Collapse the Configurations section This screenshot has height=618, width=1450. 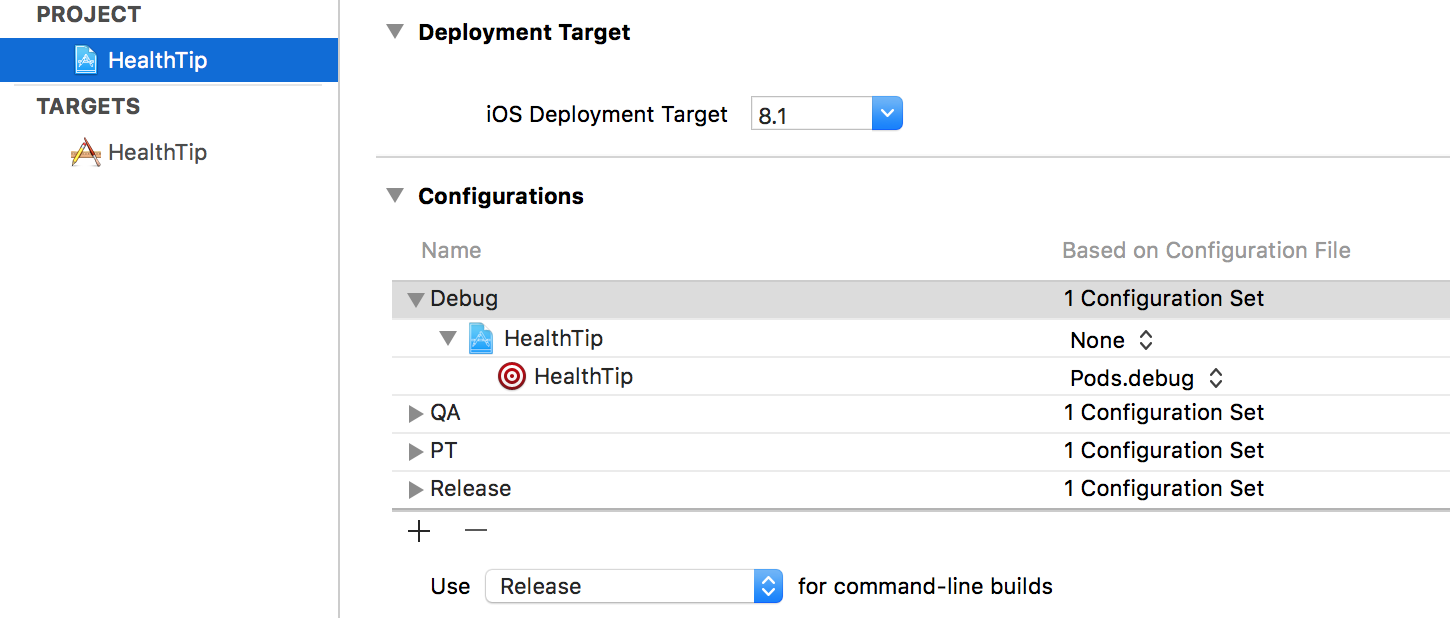coord(396,196)
